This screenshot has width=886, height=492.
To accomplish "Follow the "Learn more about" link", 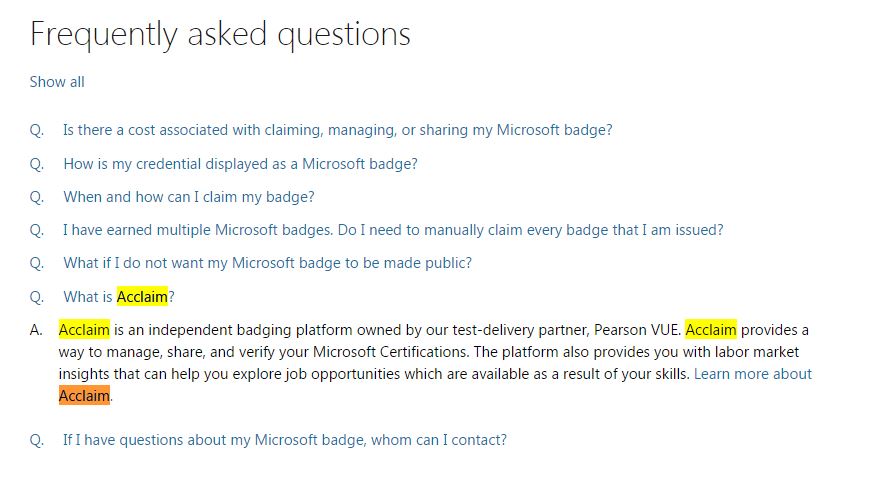I will (752, 374).
